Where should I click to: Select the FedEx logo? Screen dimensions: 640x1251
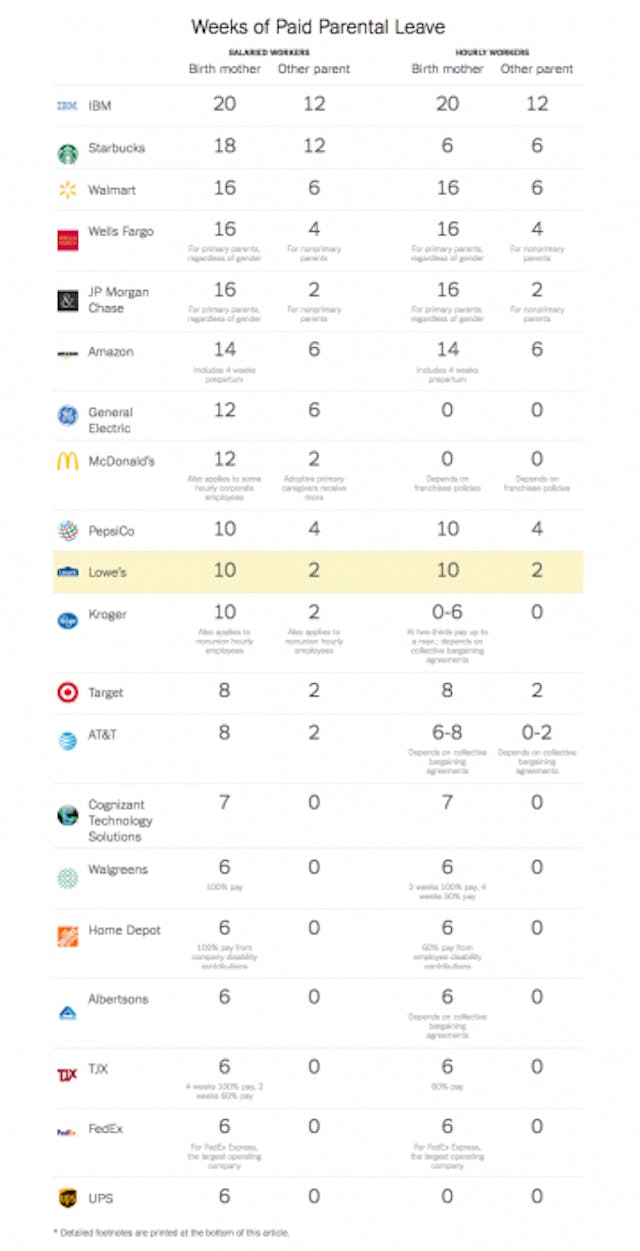pyautogui.click(x=67, y=1132)
